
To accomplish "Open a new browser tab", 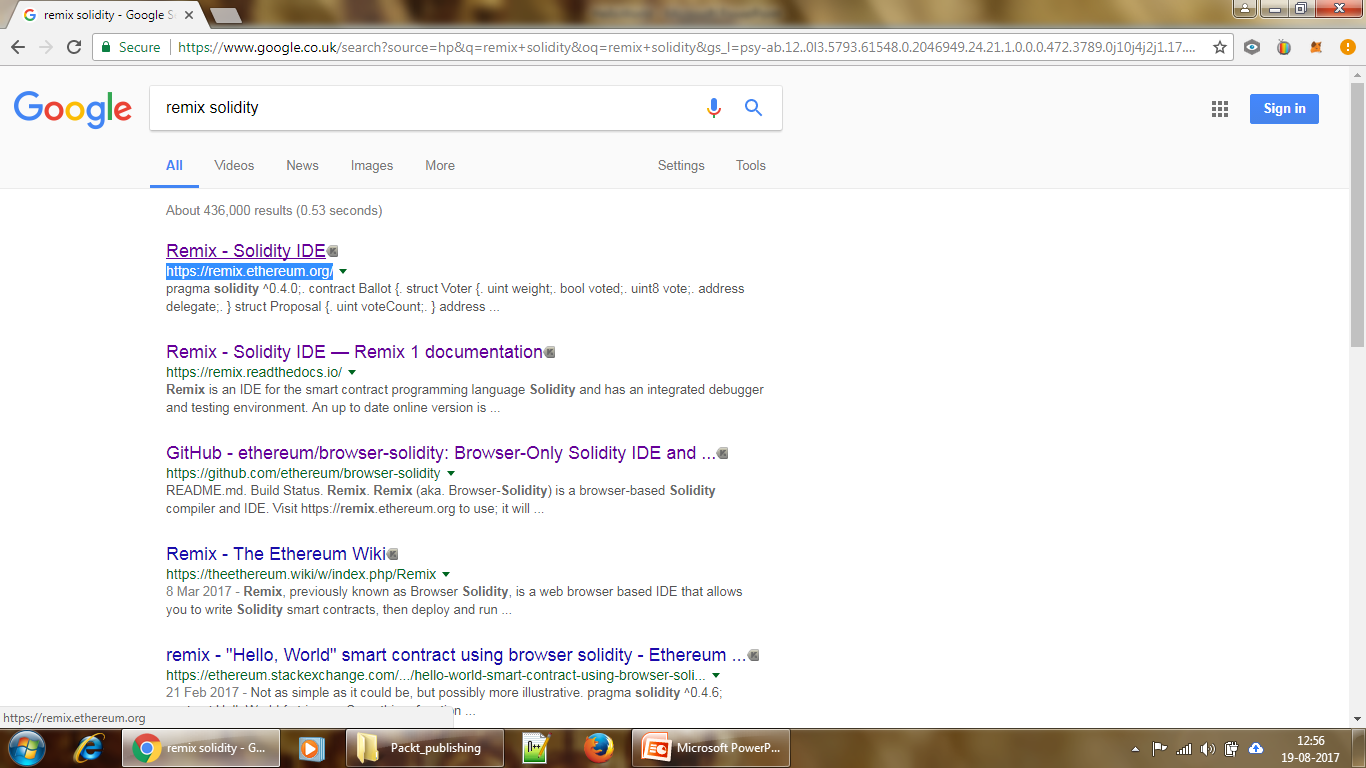I will pyautogui.click(x=225, y=15).
